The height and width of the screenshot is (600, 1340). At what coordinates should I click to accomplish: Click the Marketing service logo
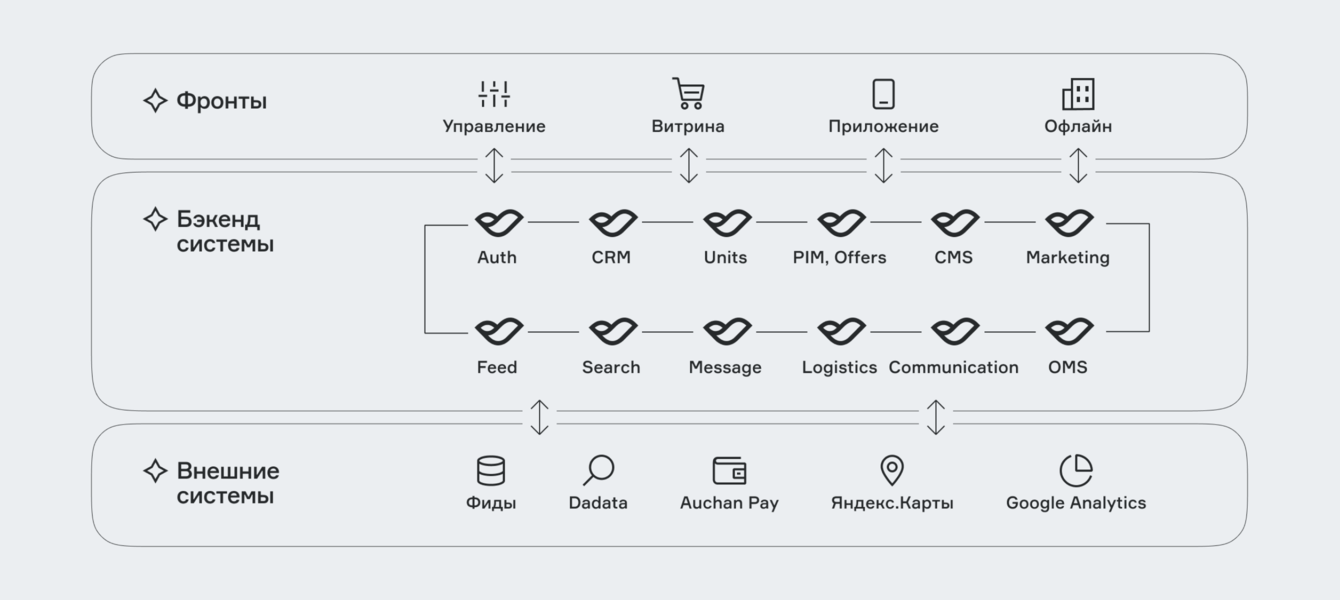pos(1068,223)
